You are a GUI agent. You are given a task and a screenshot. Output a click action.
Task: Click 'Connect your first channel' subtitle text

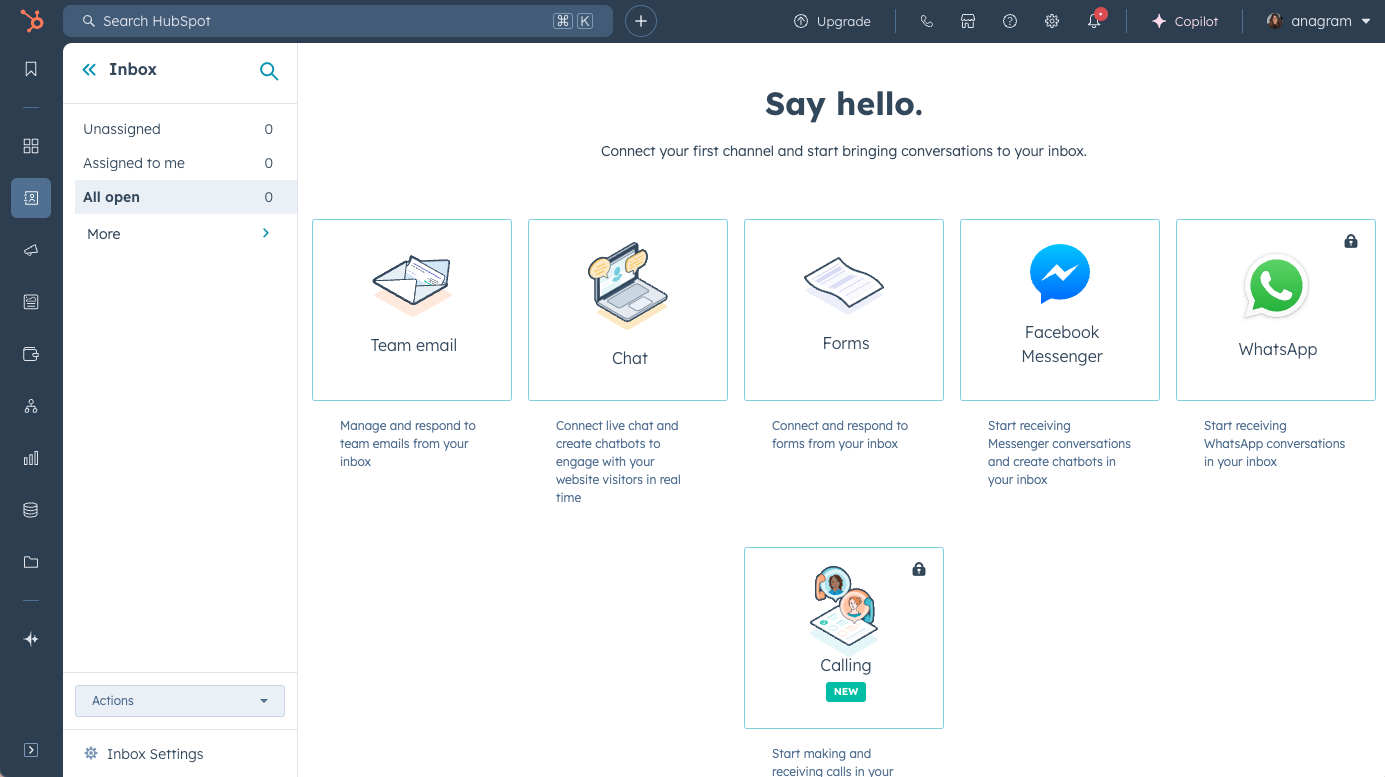(844, 152)
